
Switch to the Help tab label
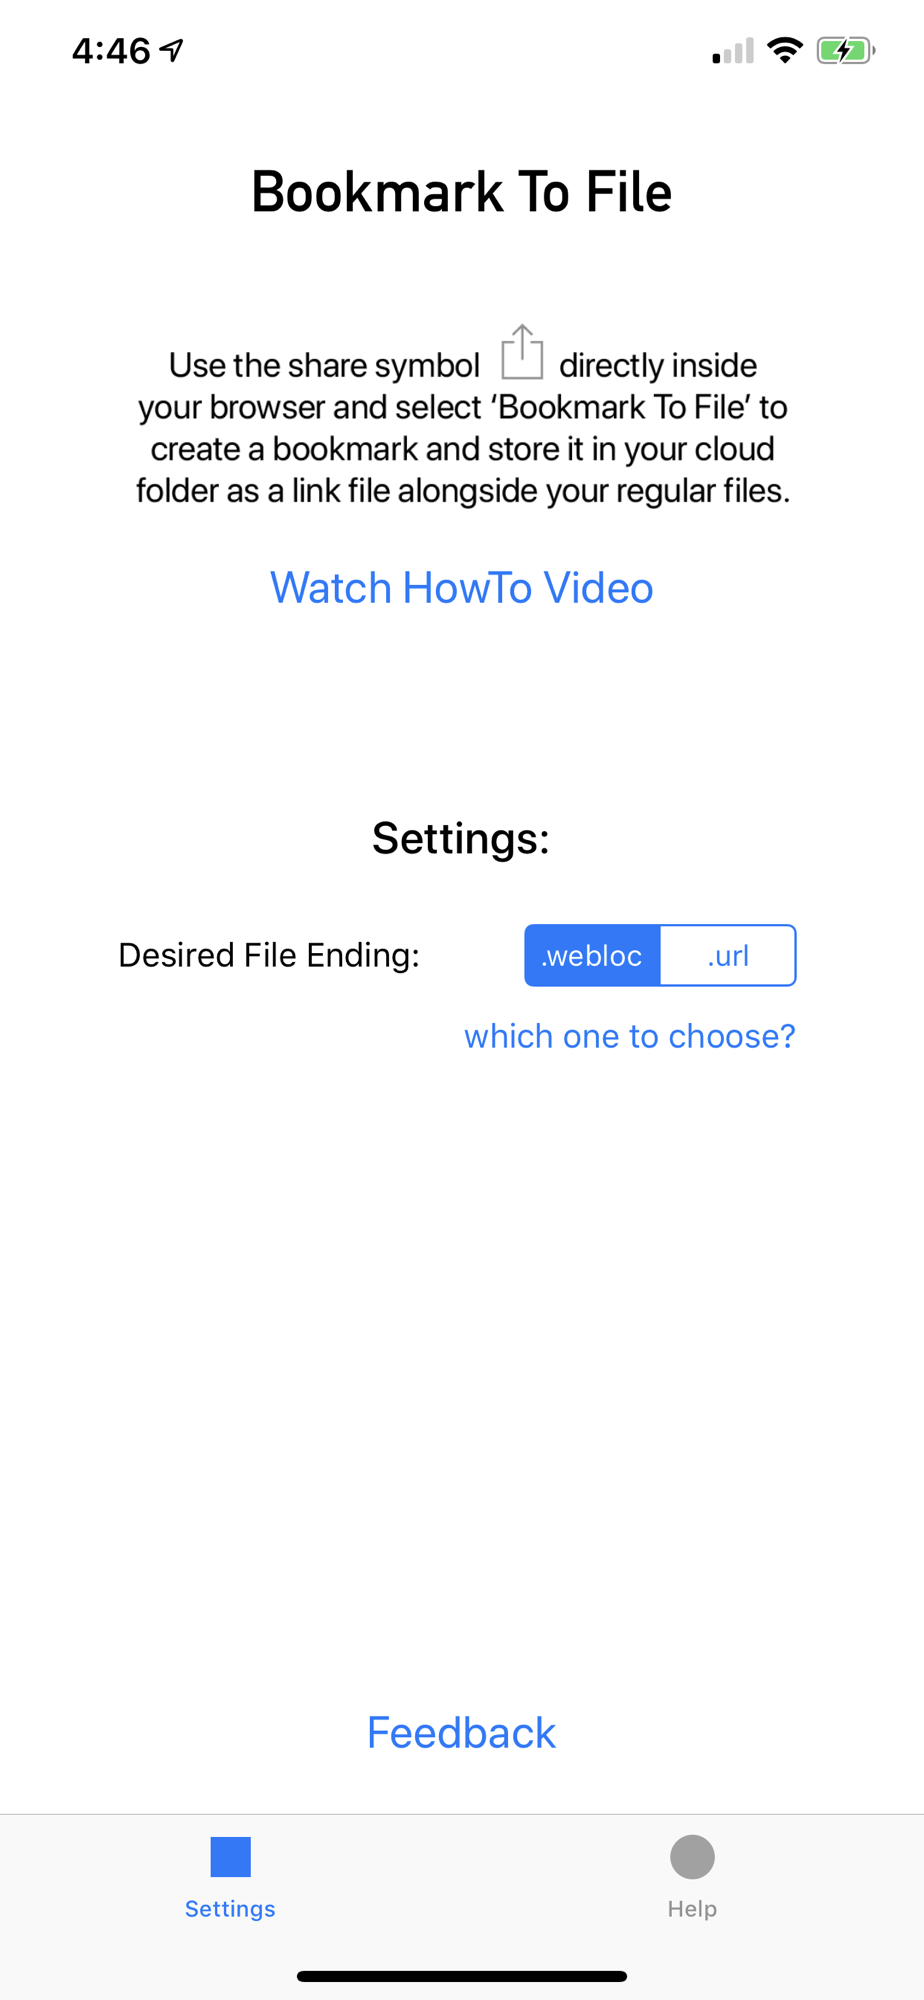tap(692, 1908)
